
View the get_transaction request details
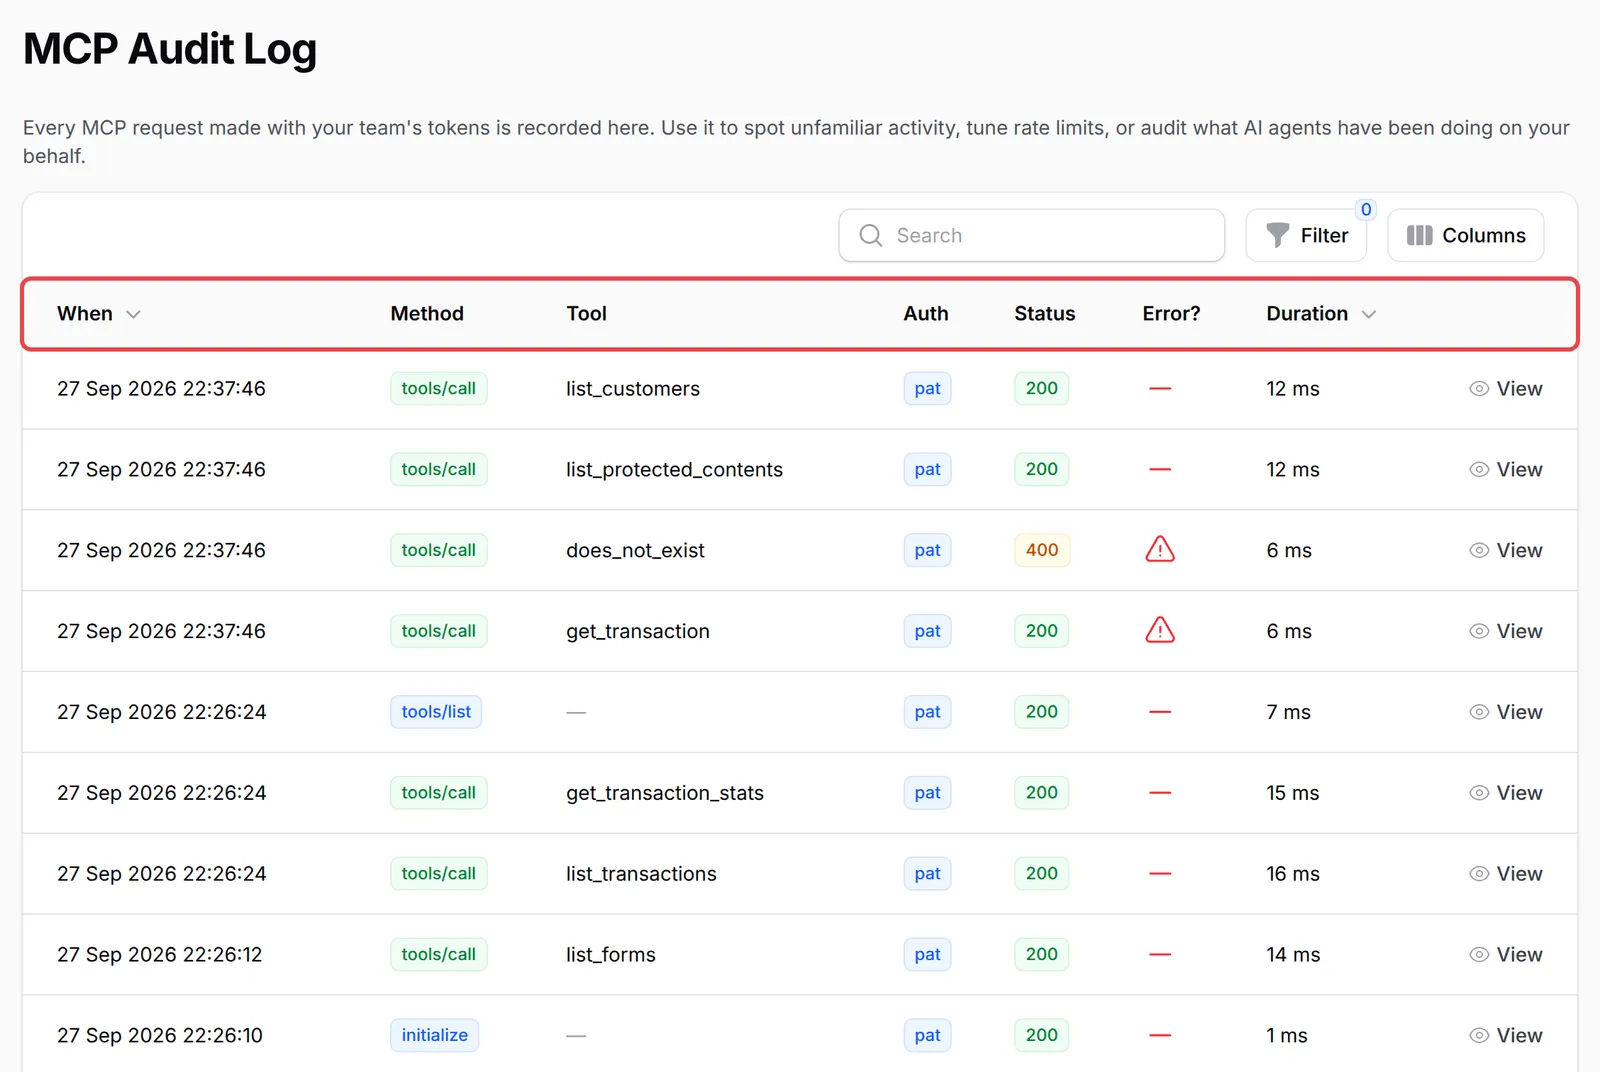pyautogui.click(x=1506, y=631)
